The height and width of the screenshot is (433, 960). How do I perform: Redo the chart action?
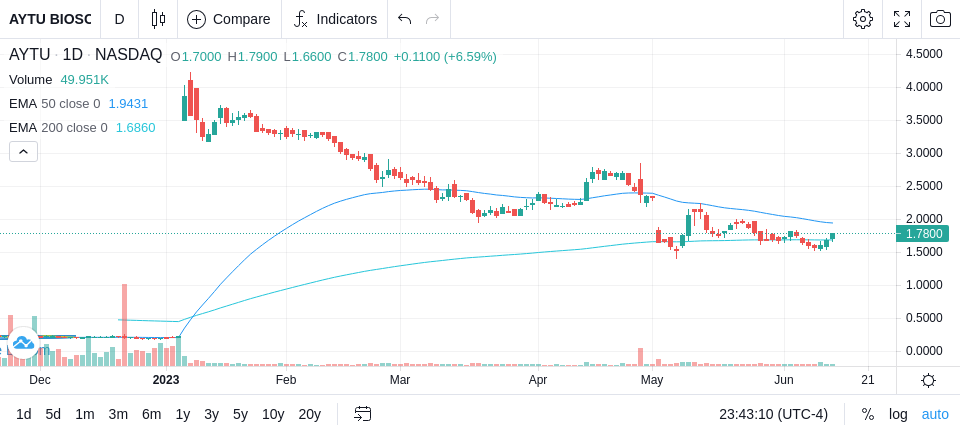point(433,19)
